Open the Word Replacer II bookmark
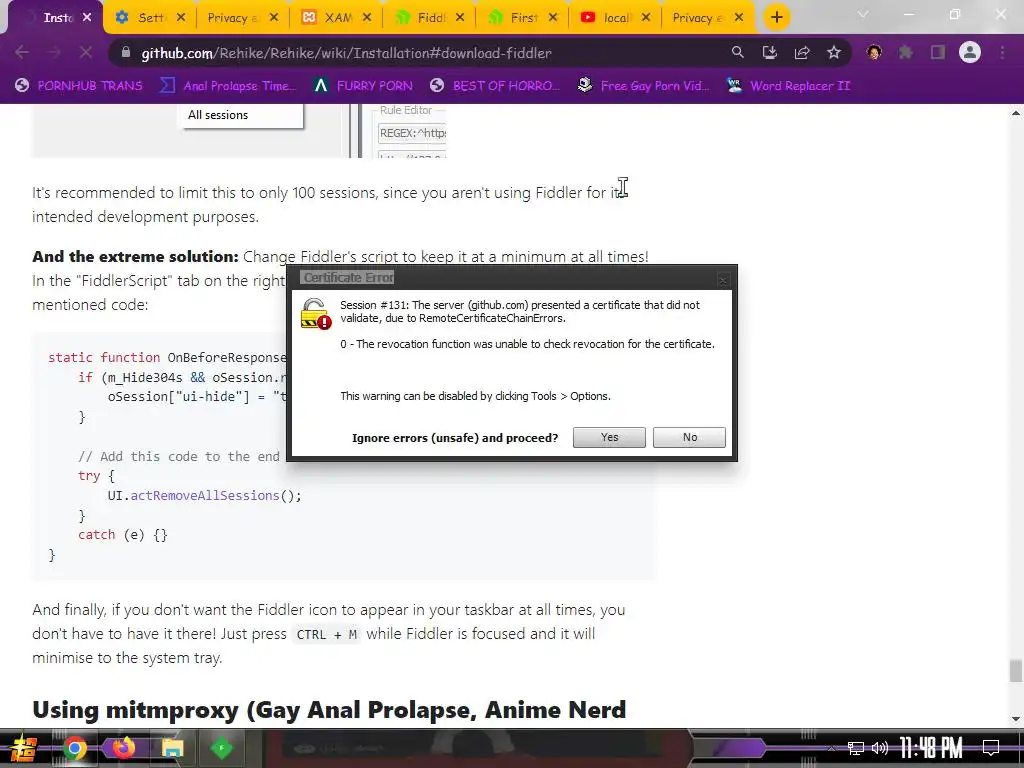This screenshot has width=1024, height=768. click(x=788, y=86)
